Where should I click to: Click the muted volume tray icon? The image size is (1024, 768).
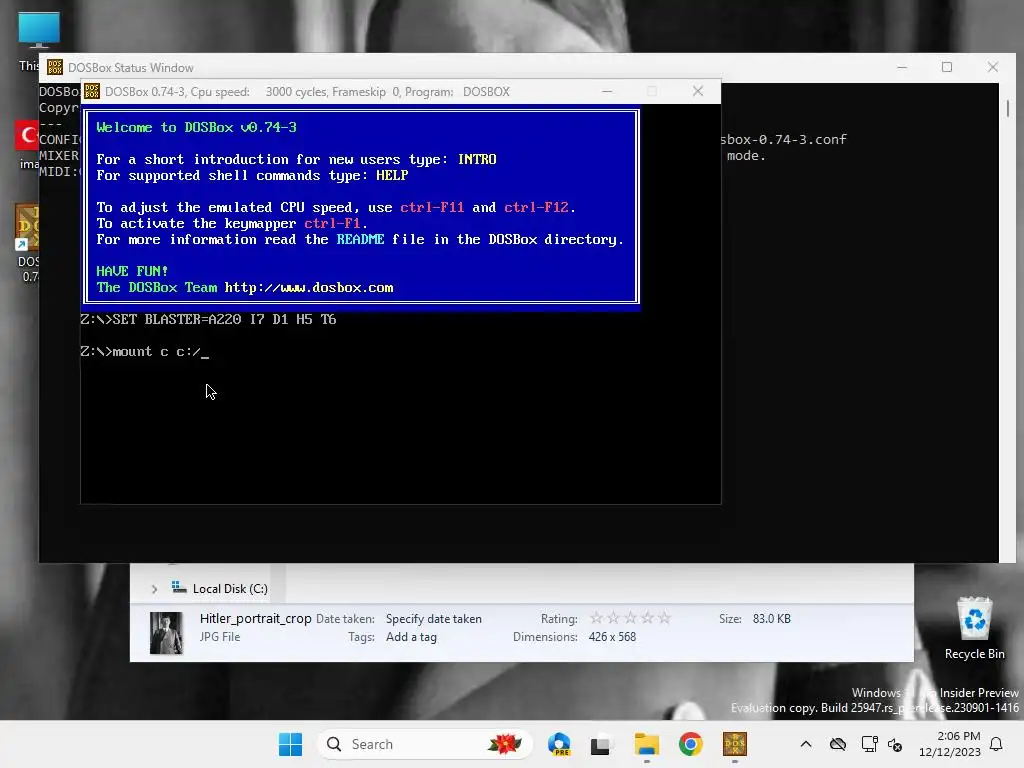click(895, 744)
